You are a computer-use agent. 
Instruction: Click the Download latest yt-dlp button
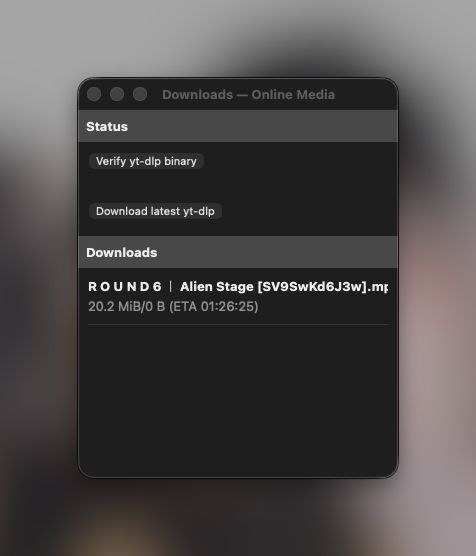(155, 211)
